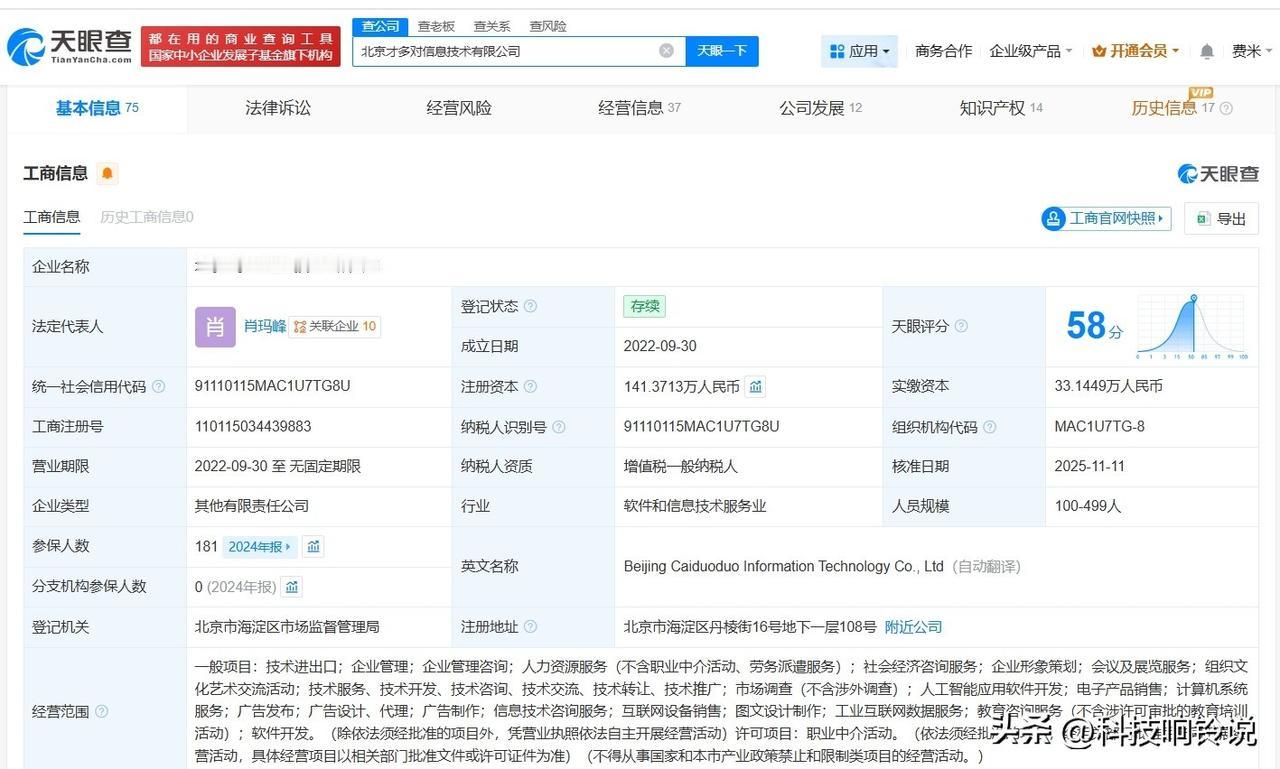Select the 查公司 search tab
1280x769 pixels.
tap(380, 26)
